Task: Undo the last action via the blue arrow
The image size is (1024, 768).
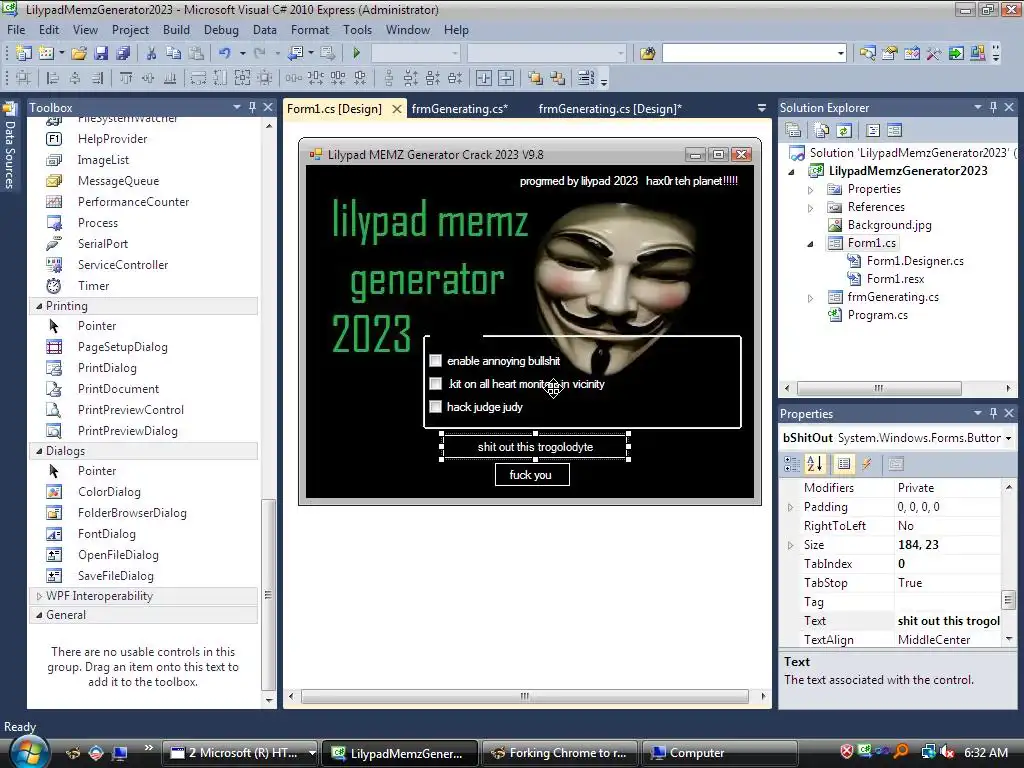Action: (x=225, y=53)
